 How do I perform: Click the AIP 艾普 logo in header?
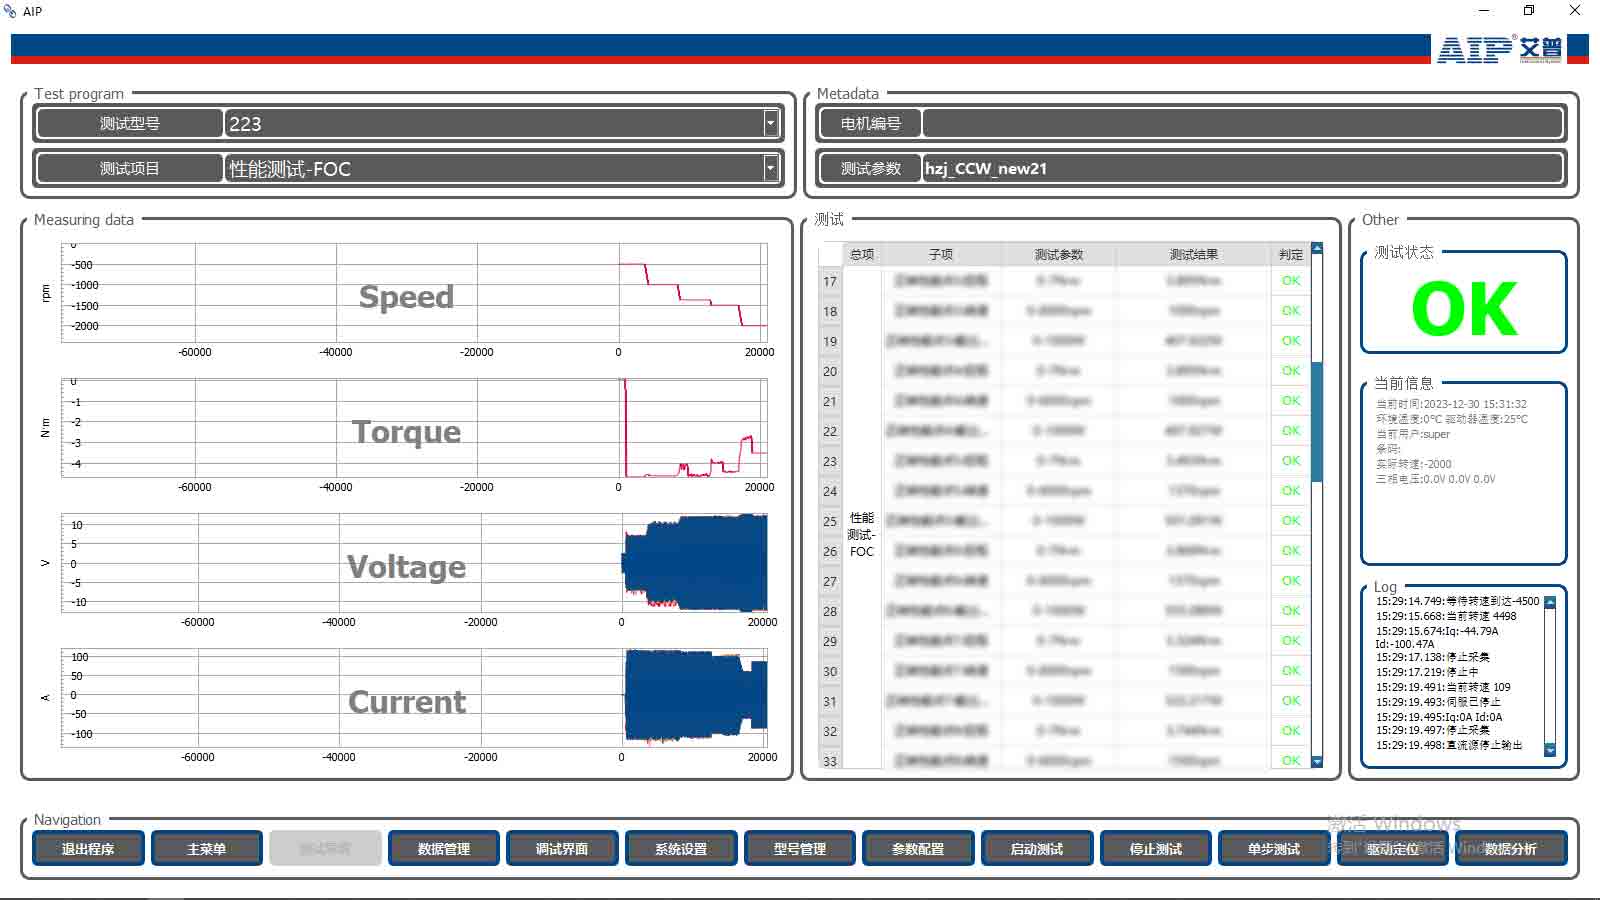tap(1499, 49)
